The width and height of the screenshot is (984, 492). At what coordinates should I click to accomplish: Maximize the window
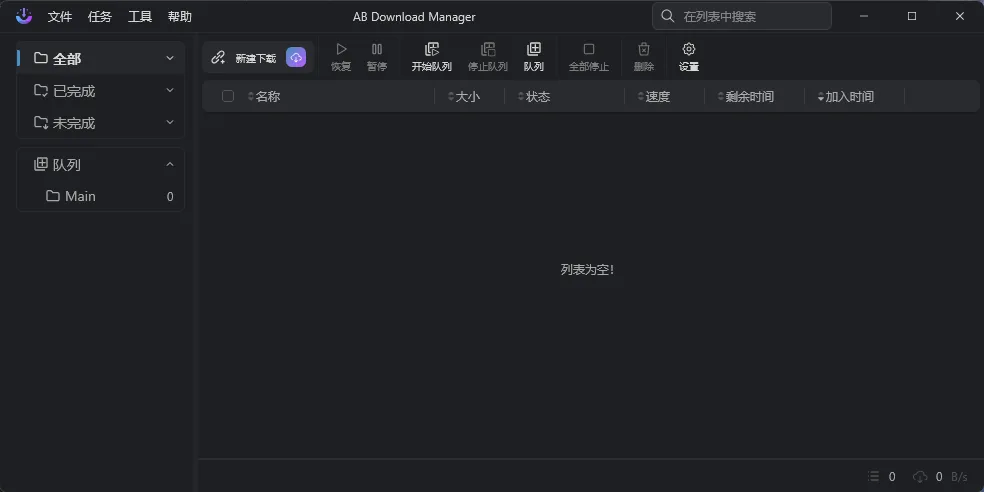912,16
